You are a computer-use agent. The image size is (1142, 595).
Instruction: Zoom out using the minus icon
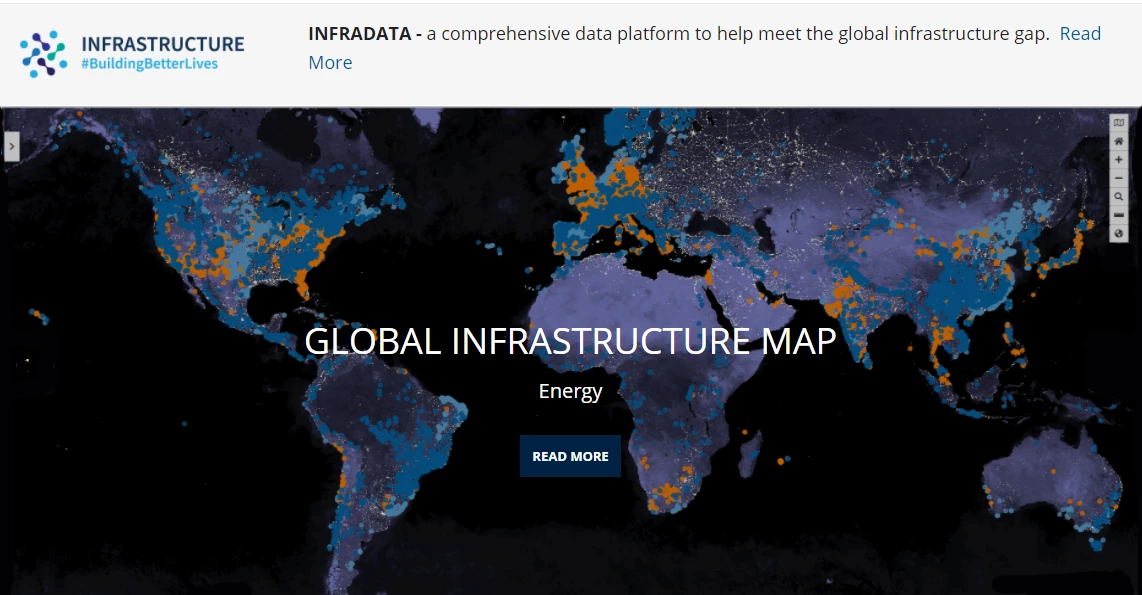click(1119, 178)
